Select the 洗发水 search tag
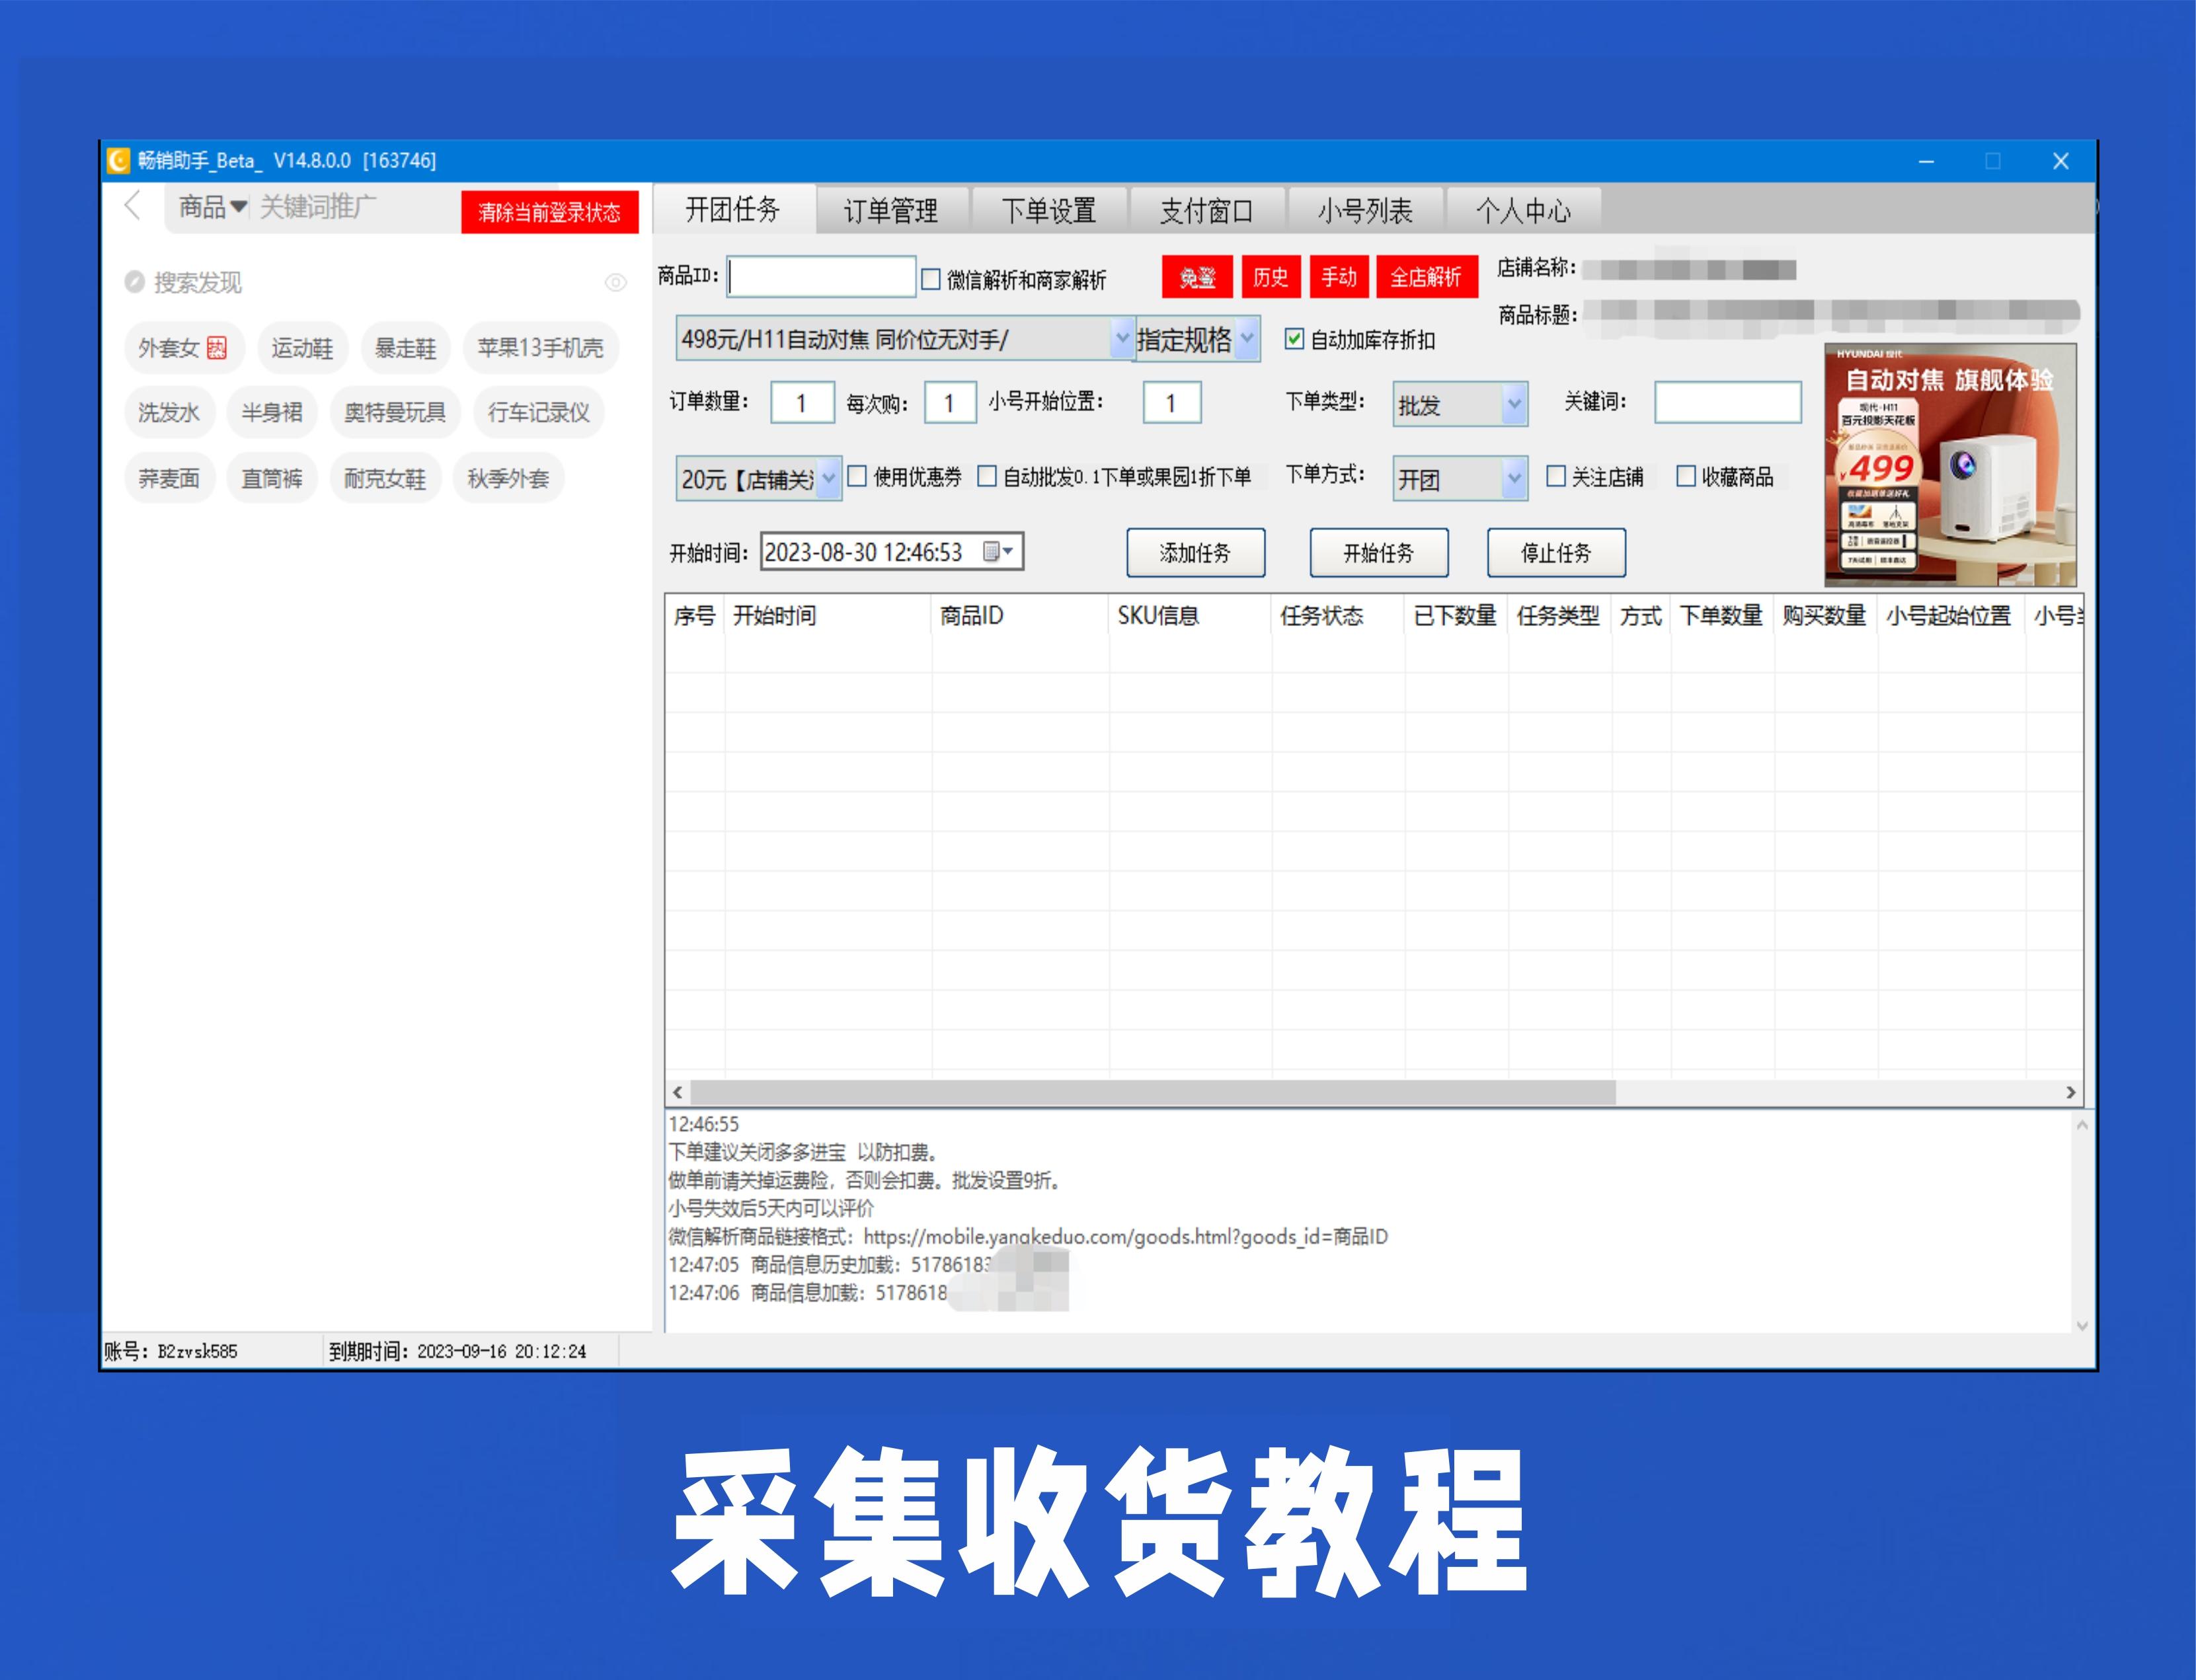Image resolution: width=2196 pixels, height=1680 pixels. (169, 412)
